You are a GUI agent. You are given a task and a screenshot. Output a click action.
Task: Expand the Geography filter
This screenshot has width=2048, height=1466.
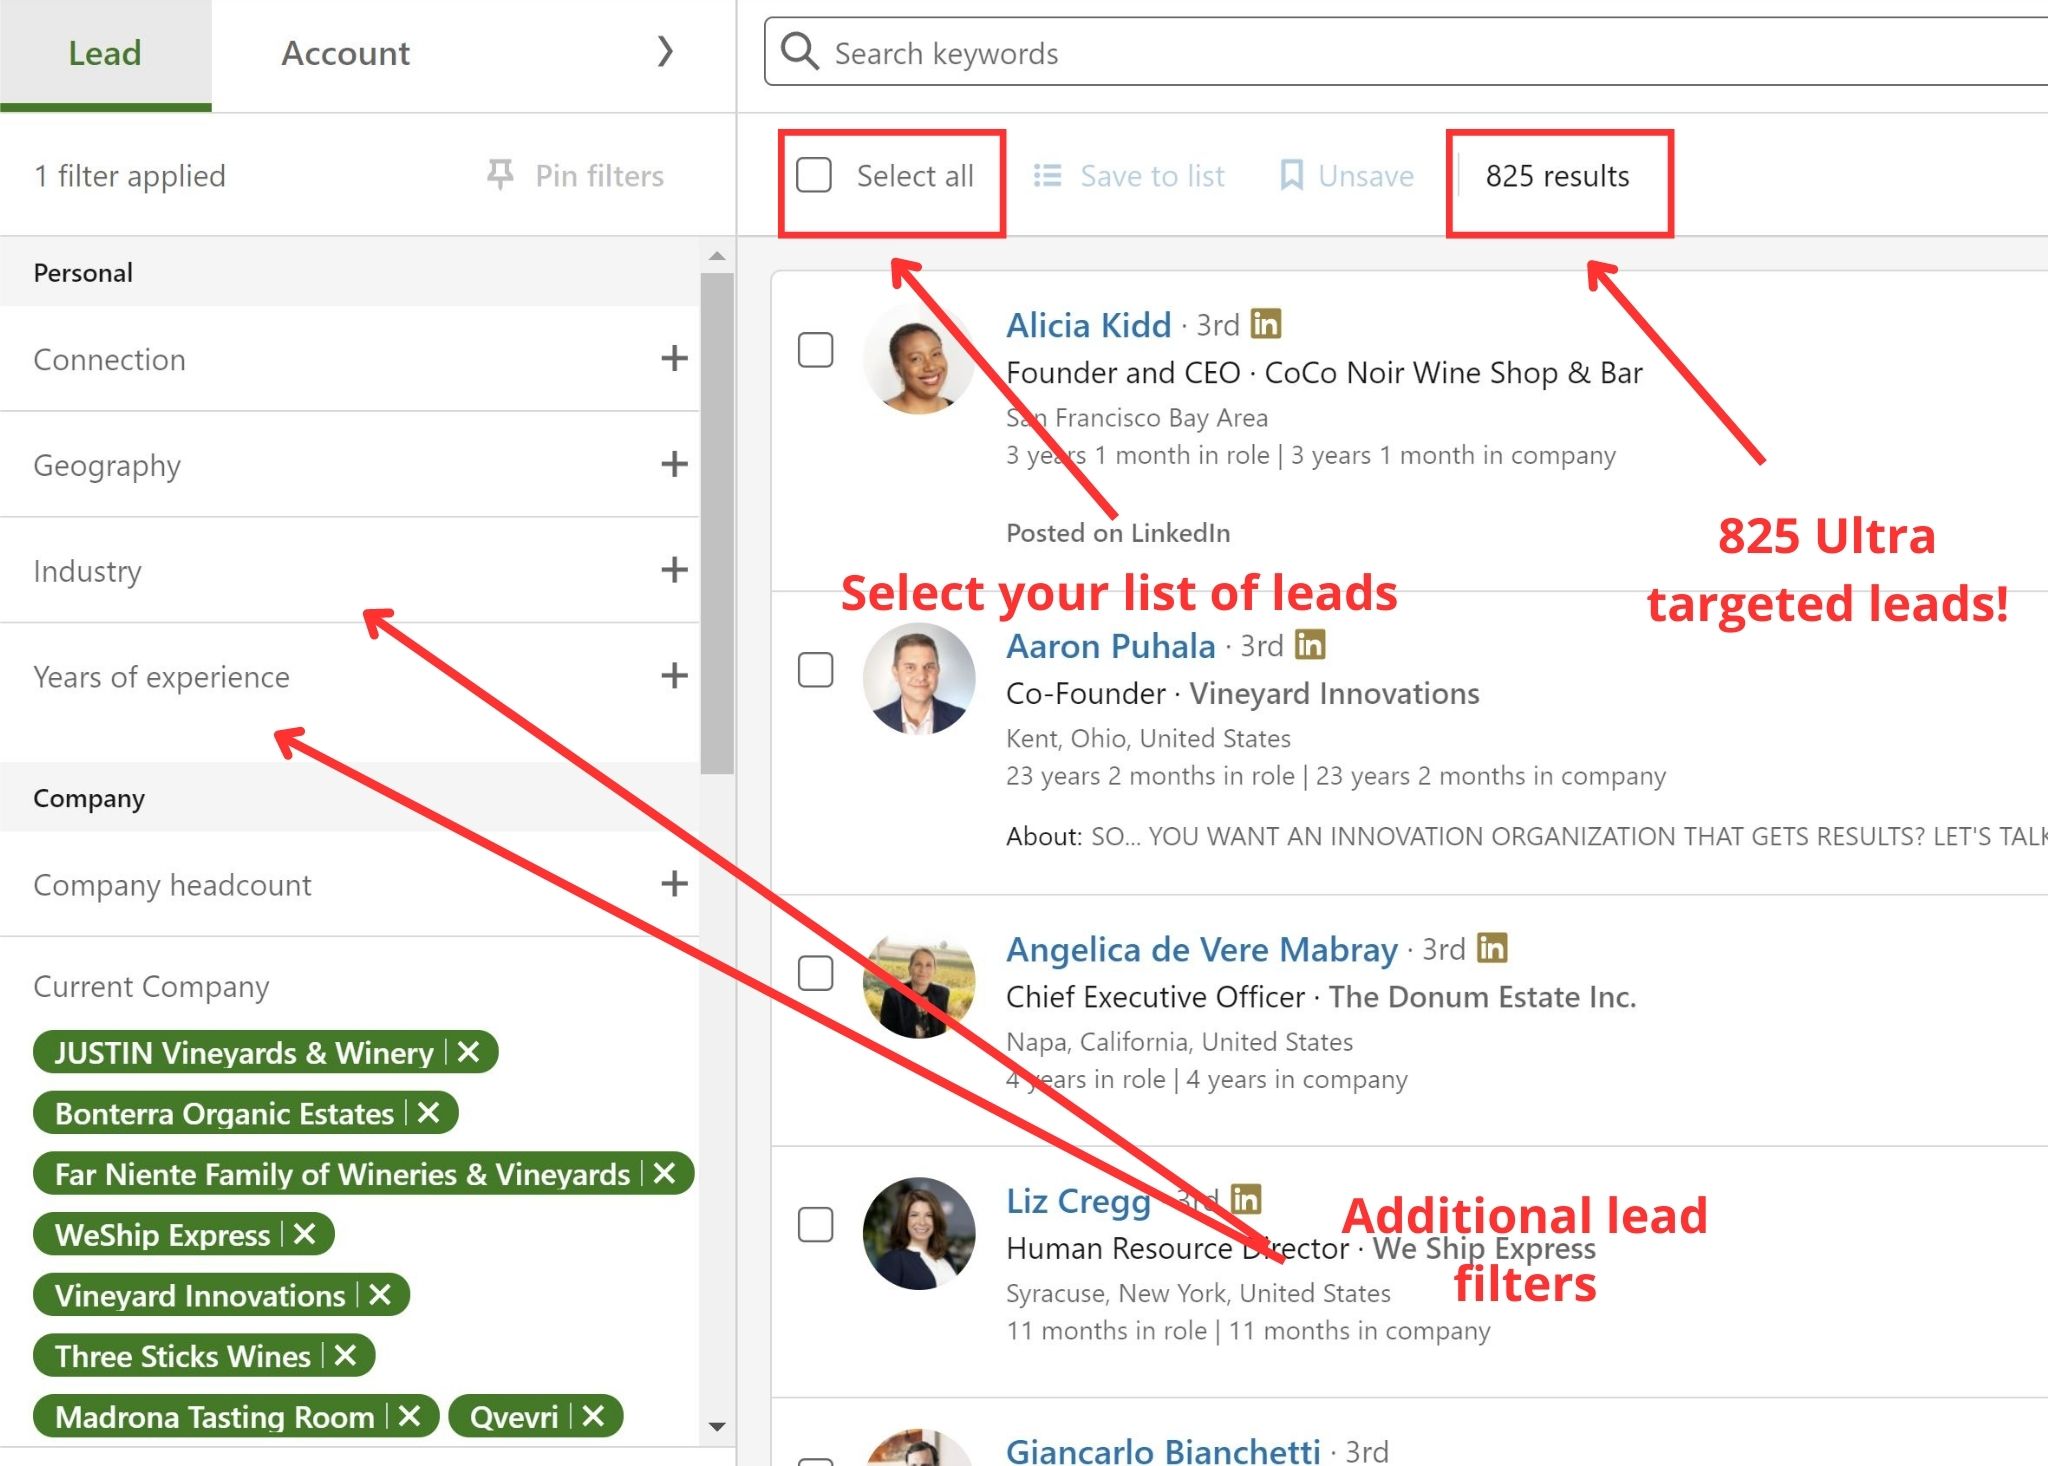click(674, 464)
